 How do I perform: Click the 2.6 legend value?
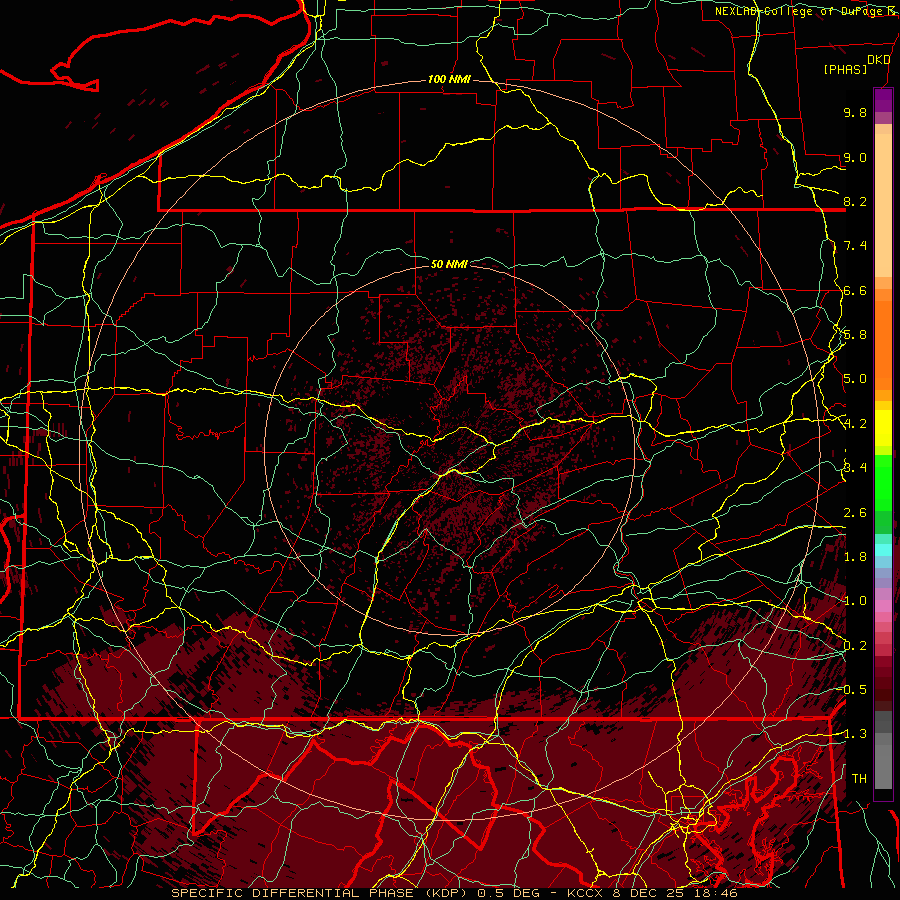tap(855, 513)
